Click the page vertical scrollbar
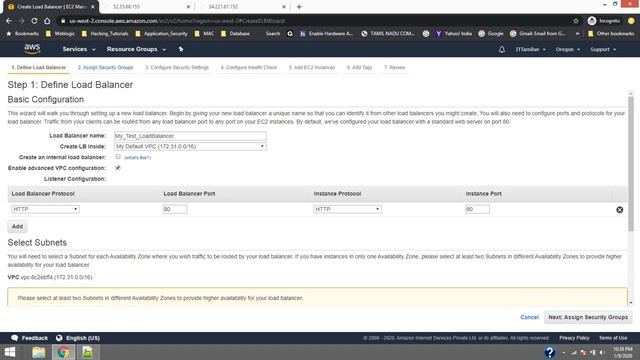Screen dimensions: 640x360 coord(631,163)
